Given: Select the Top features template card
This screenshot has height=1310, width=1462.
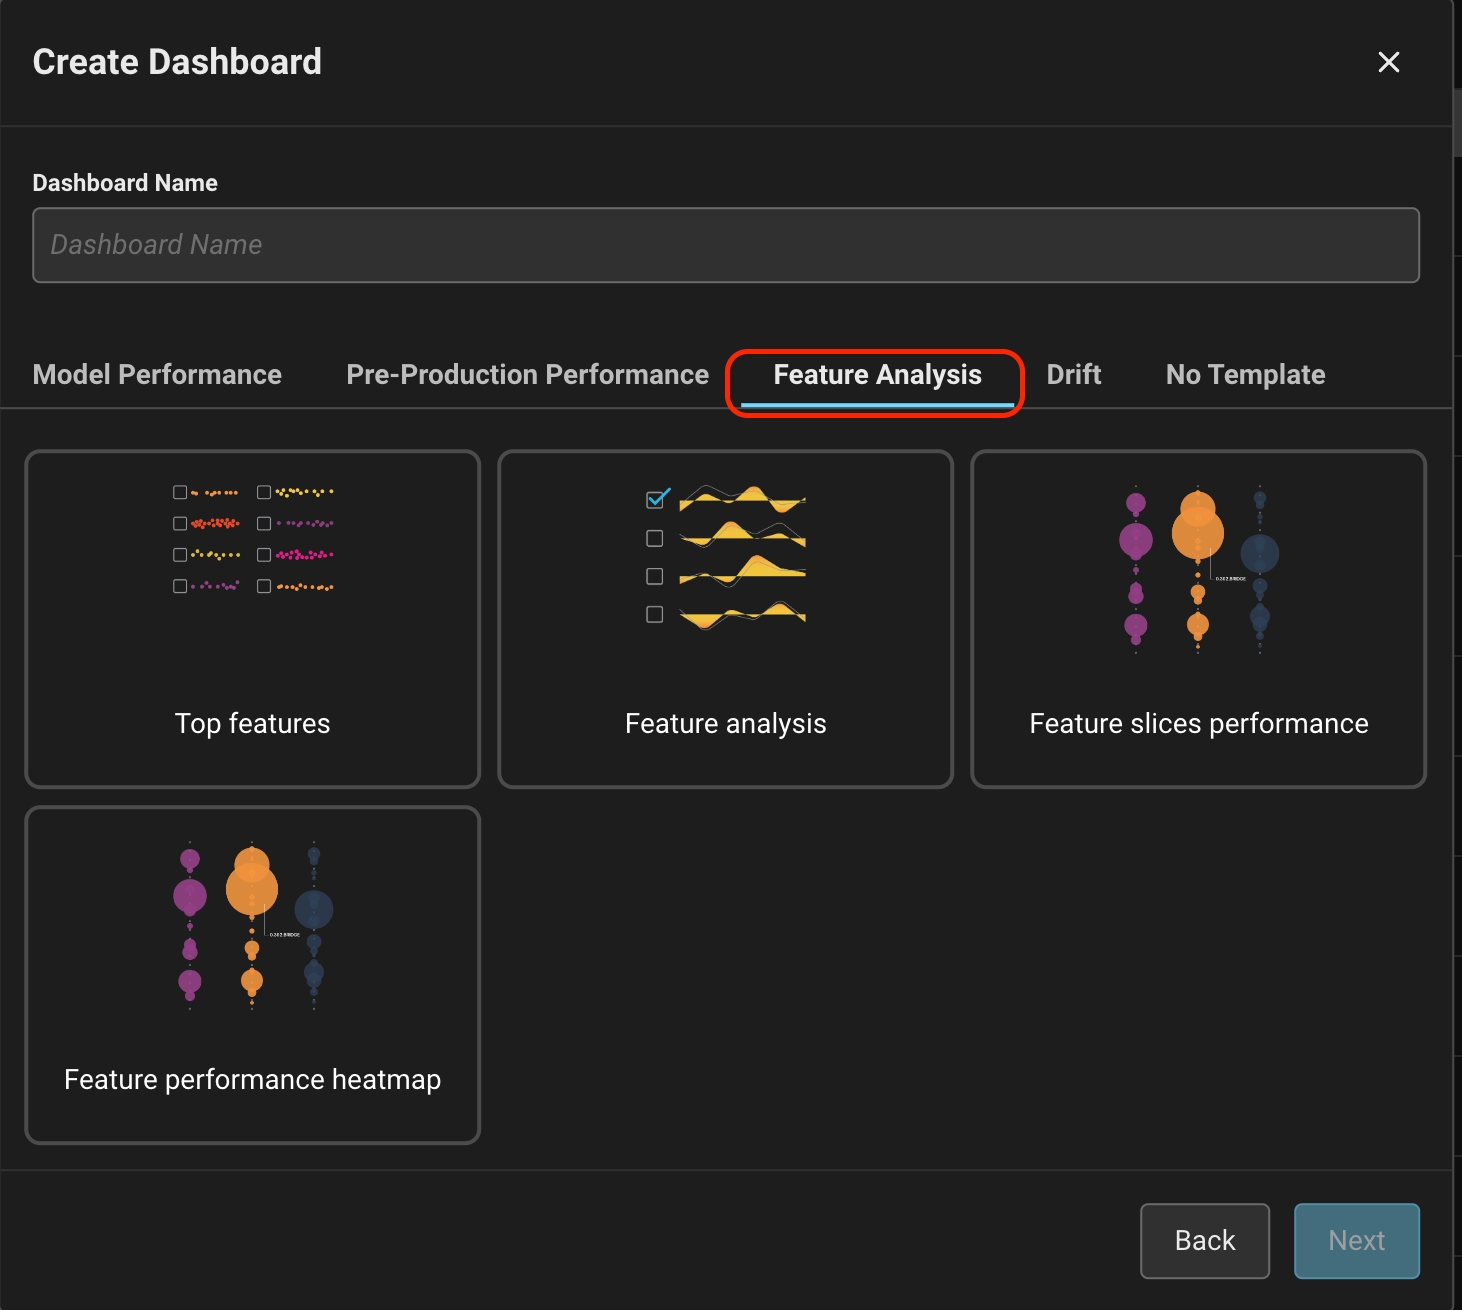Looking at the screenshot, I should [253, 619].
